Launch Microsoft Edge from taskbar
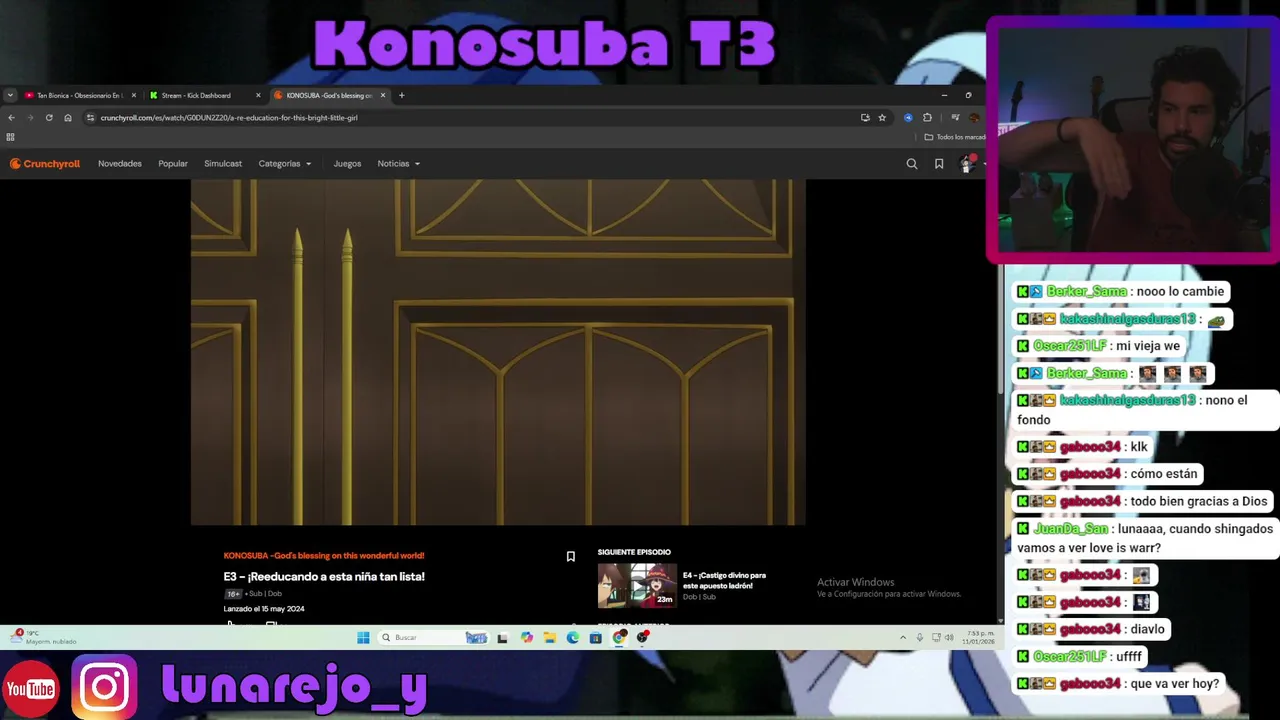The image size is (1280, 720). coord(572,637)
